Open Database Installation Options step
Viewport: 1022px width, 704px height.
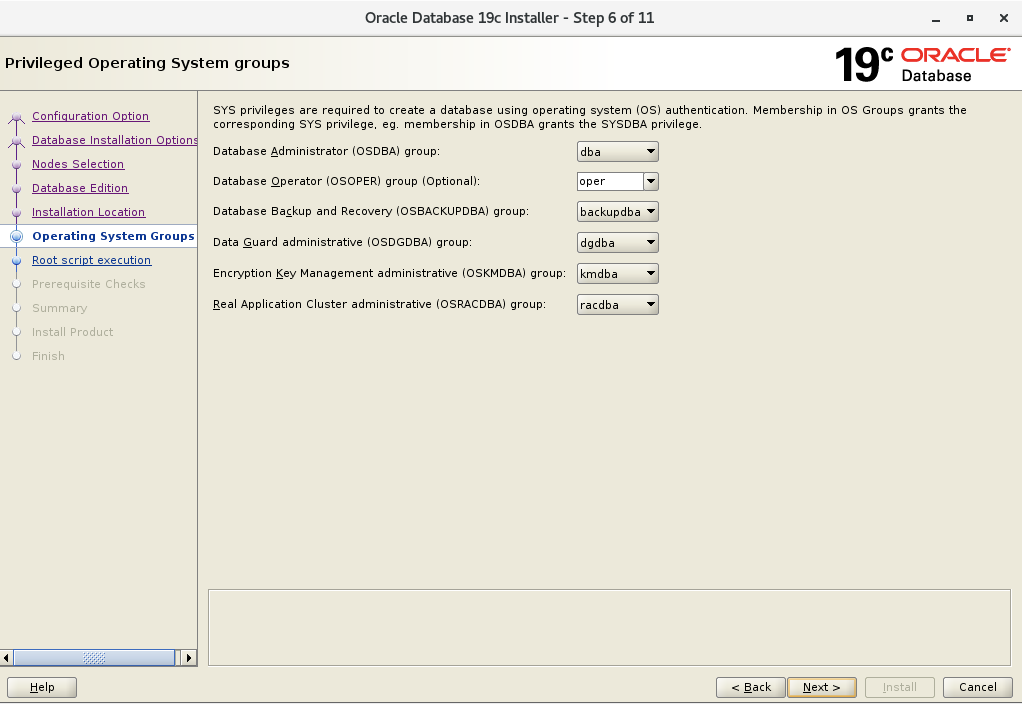[x=115, y=140]
